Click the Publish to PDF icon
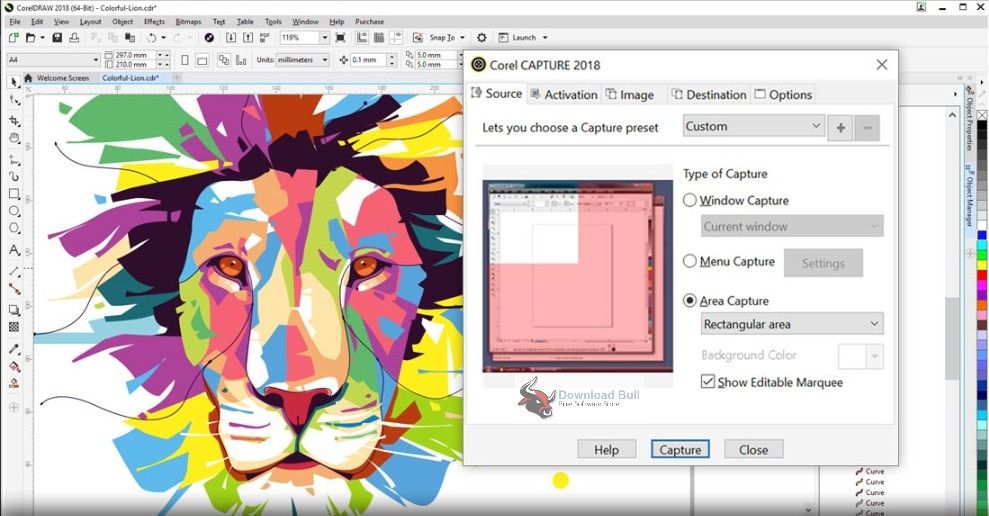Image resolution: width=989 pixels, height=516 pixels. 265,38
